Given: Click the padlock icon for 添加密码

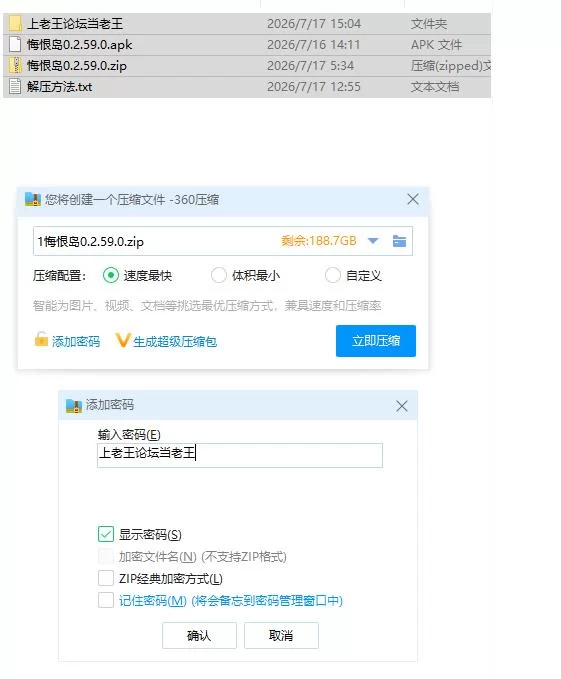Looking at the screenshot, I should tap(41, 340).
